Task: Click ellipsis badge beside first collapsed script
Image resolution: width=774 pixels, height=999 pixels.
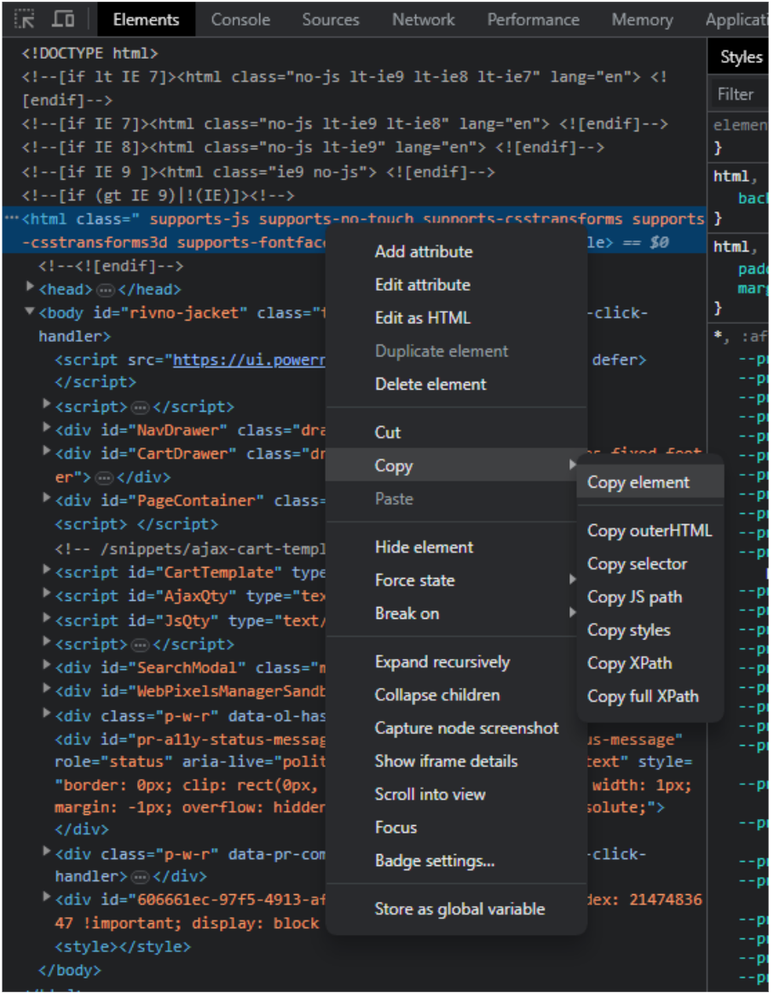Action: click(140, 408)
